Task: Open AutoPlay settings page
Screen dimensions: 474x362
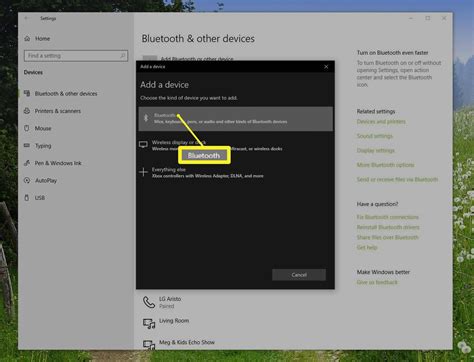Action: 46,180
